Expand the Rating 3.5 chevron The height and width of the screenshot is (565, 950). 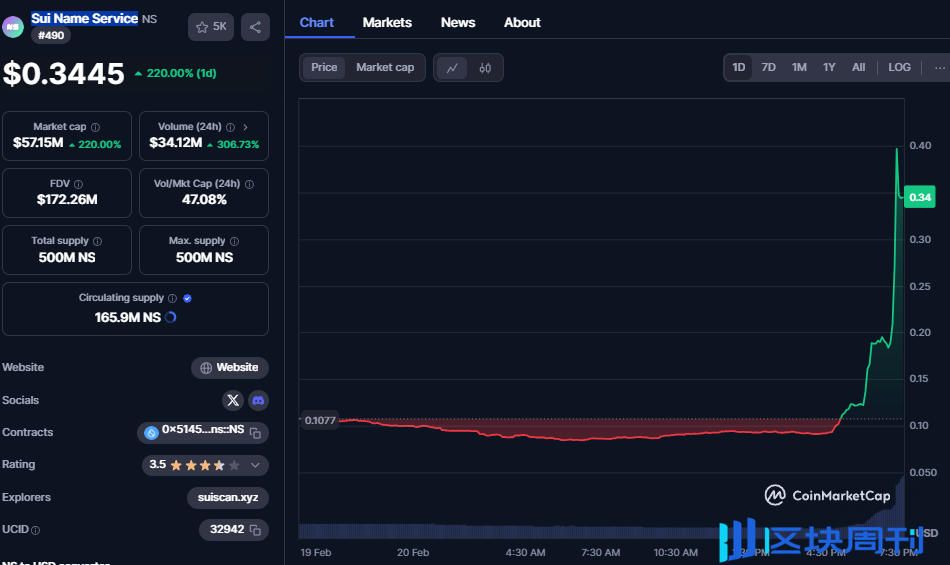255,465
